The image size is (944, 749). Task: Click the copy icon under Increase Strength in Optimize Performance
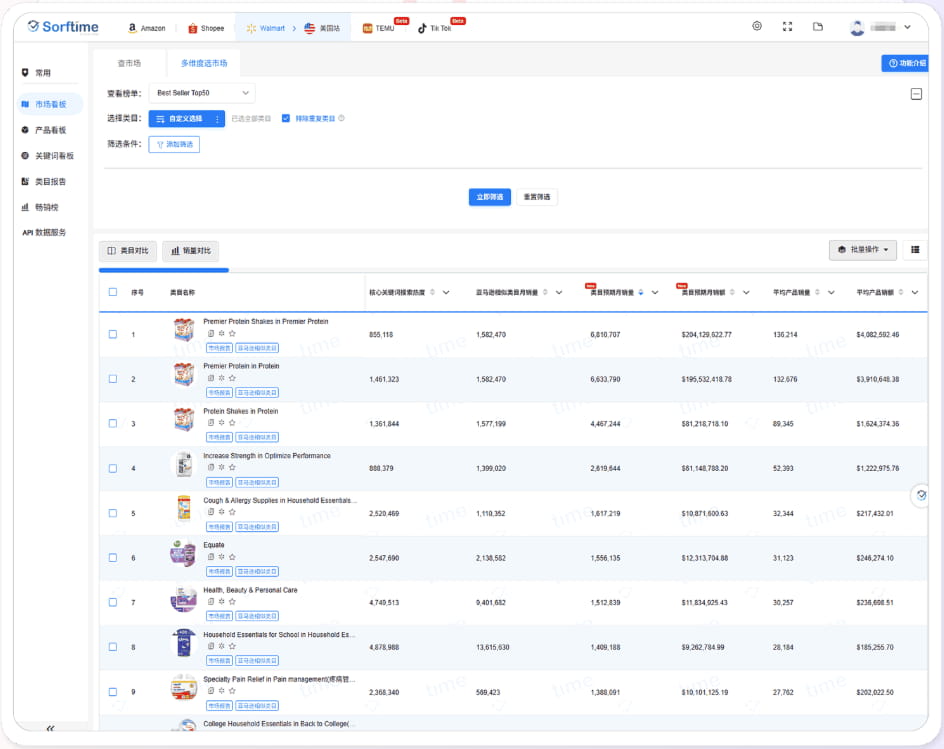point(211,467)
